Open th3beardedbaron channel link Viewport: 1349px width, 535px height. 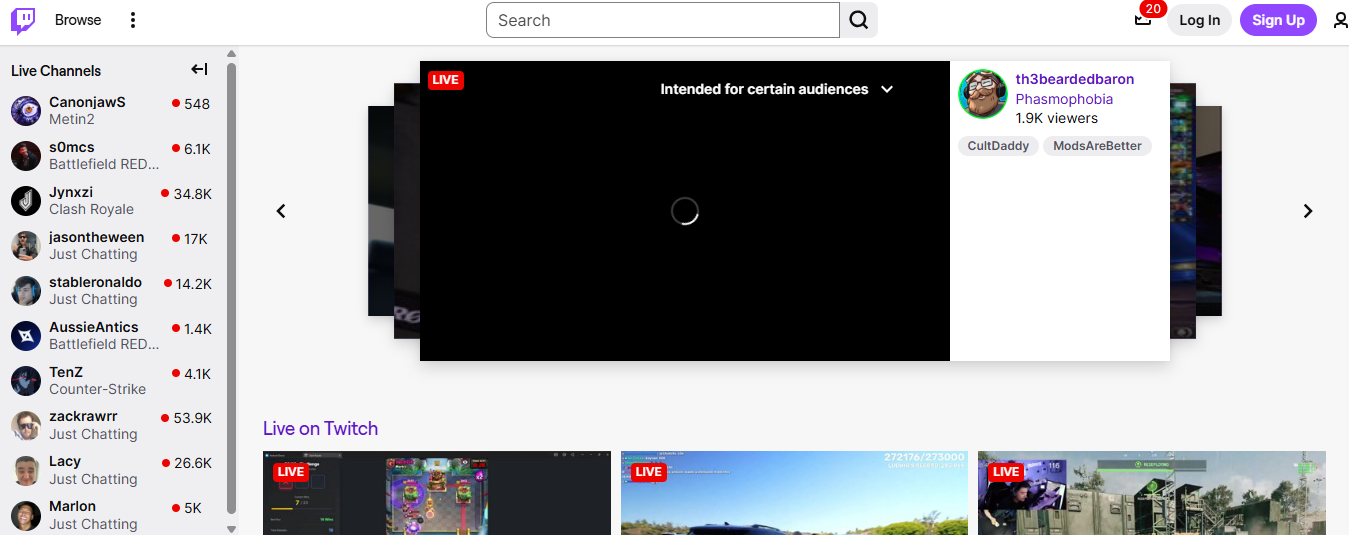1075,79
